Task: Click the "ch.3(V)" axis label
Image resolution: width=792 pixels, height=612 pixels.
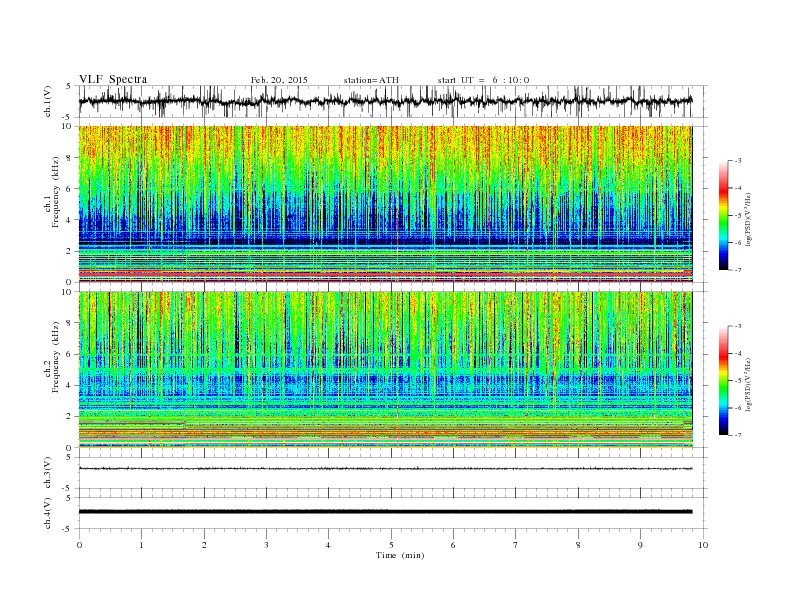Action: point(48,473)
